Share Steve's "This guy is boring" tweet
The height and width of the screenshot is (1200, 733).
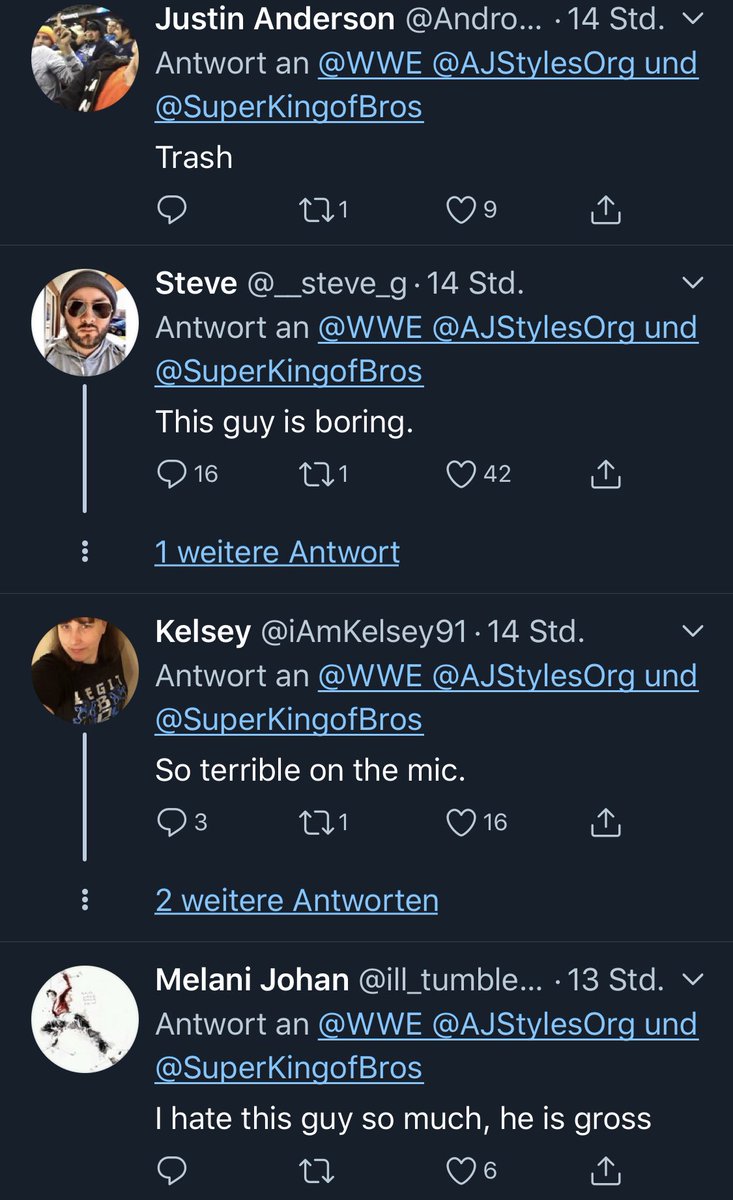coord(606,474)
